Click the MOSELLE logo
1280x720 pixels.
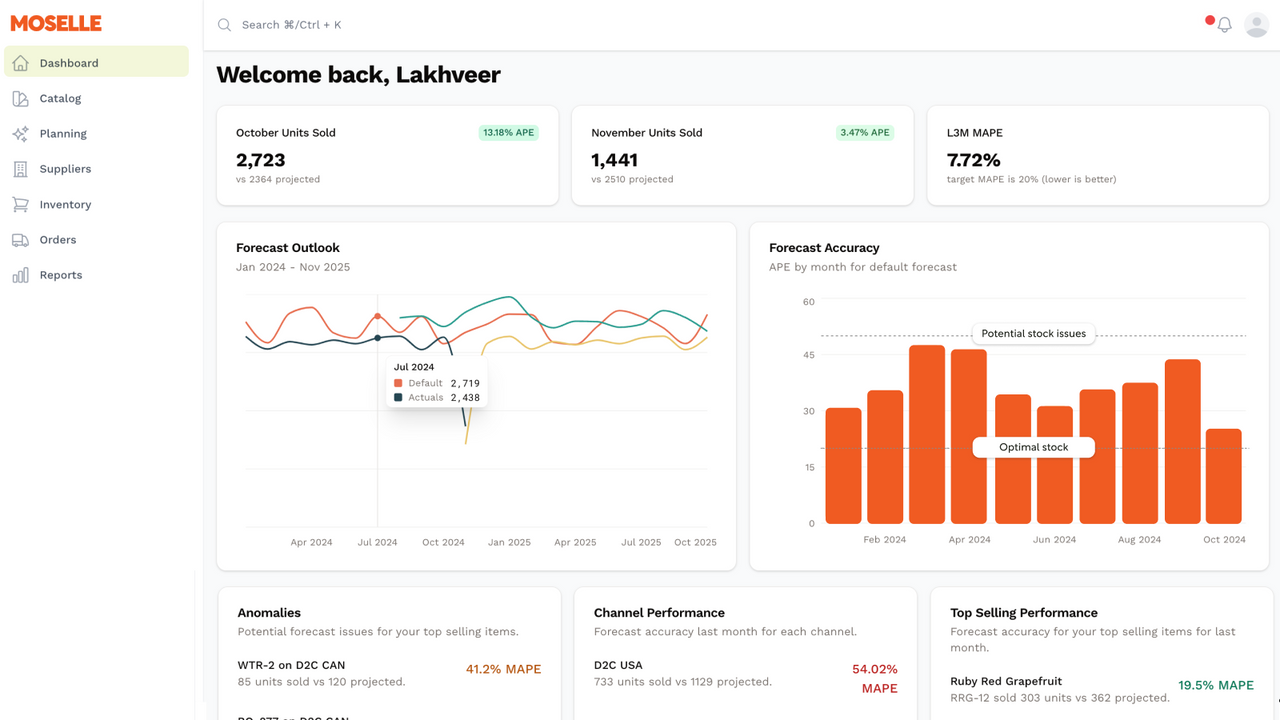click(56, 24)
